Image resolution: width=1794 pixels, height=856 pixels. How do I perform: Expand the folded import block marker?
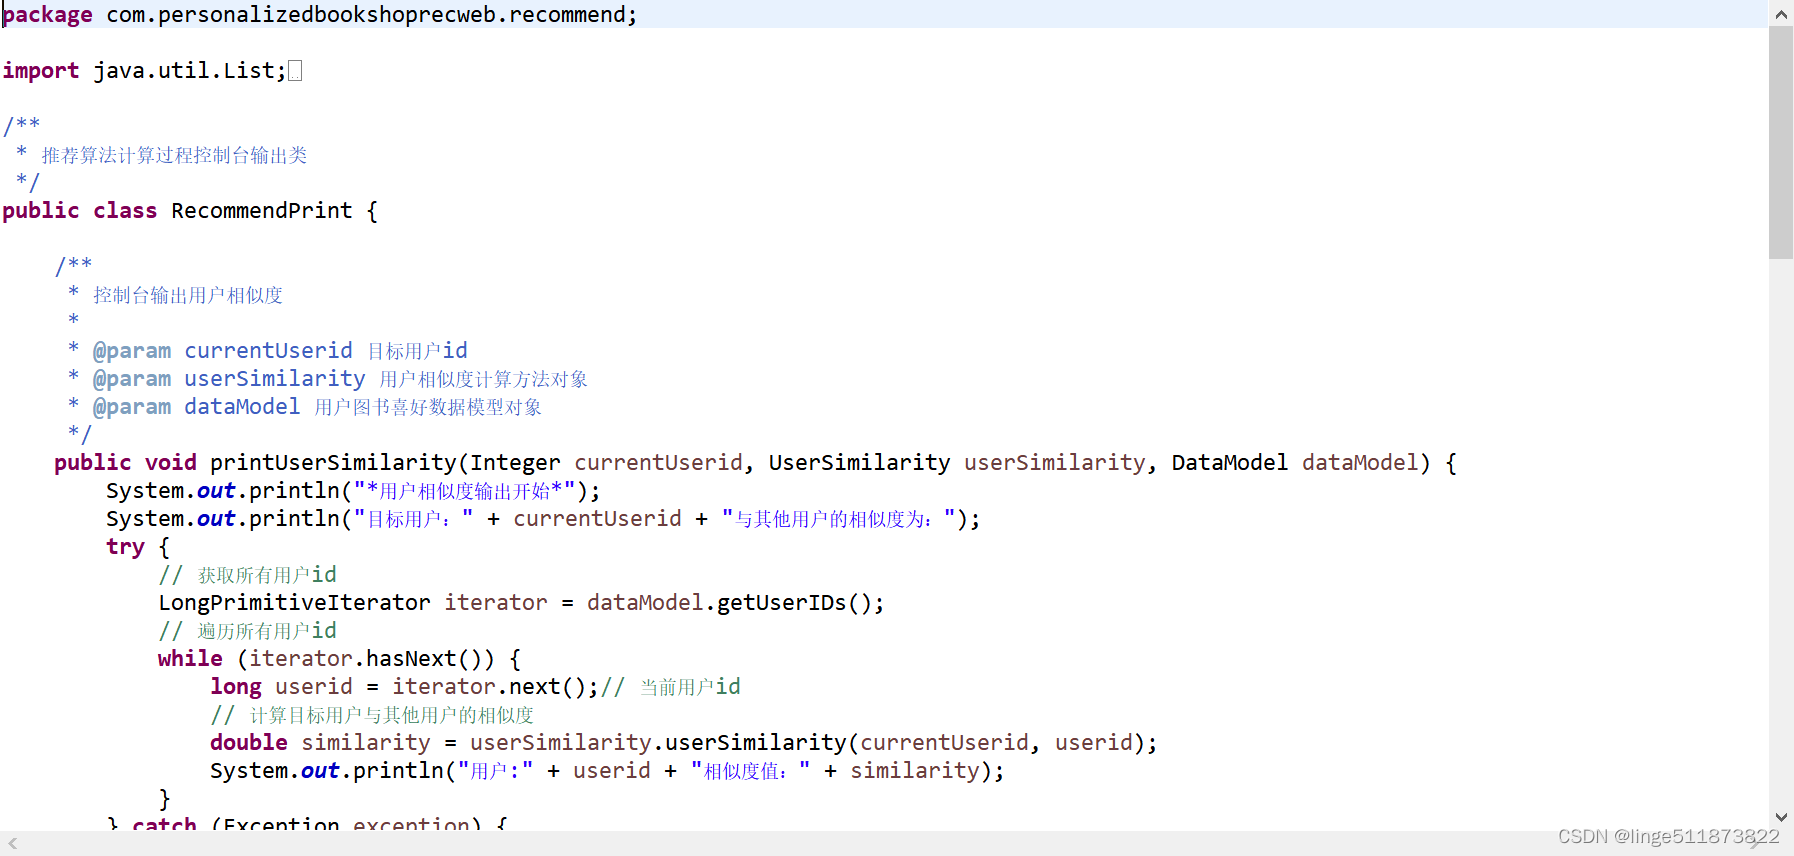295,71
